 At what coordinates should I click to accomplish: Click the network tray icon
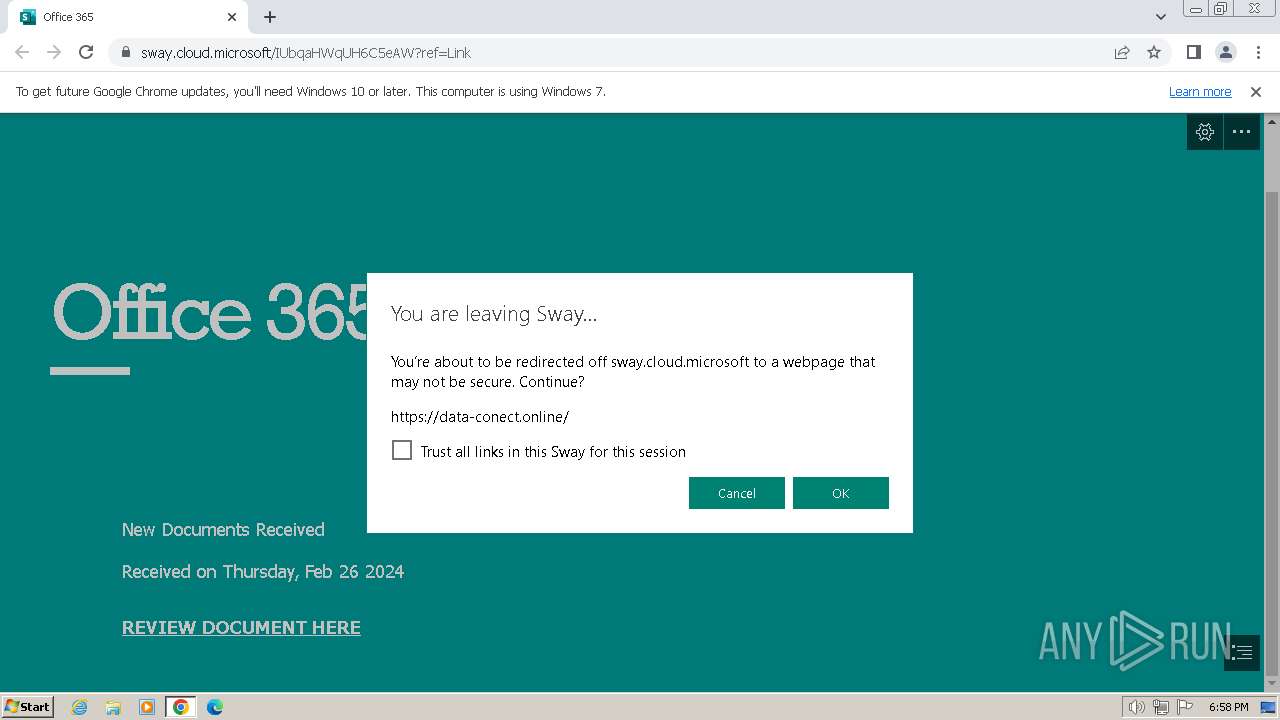point(1160,707)
